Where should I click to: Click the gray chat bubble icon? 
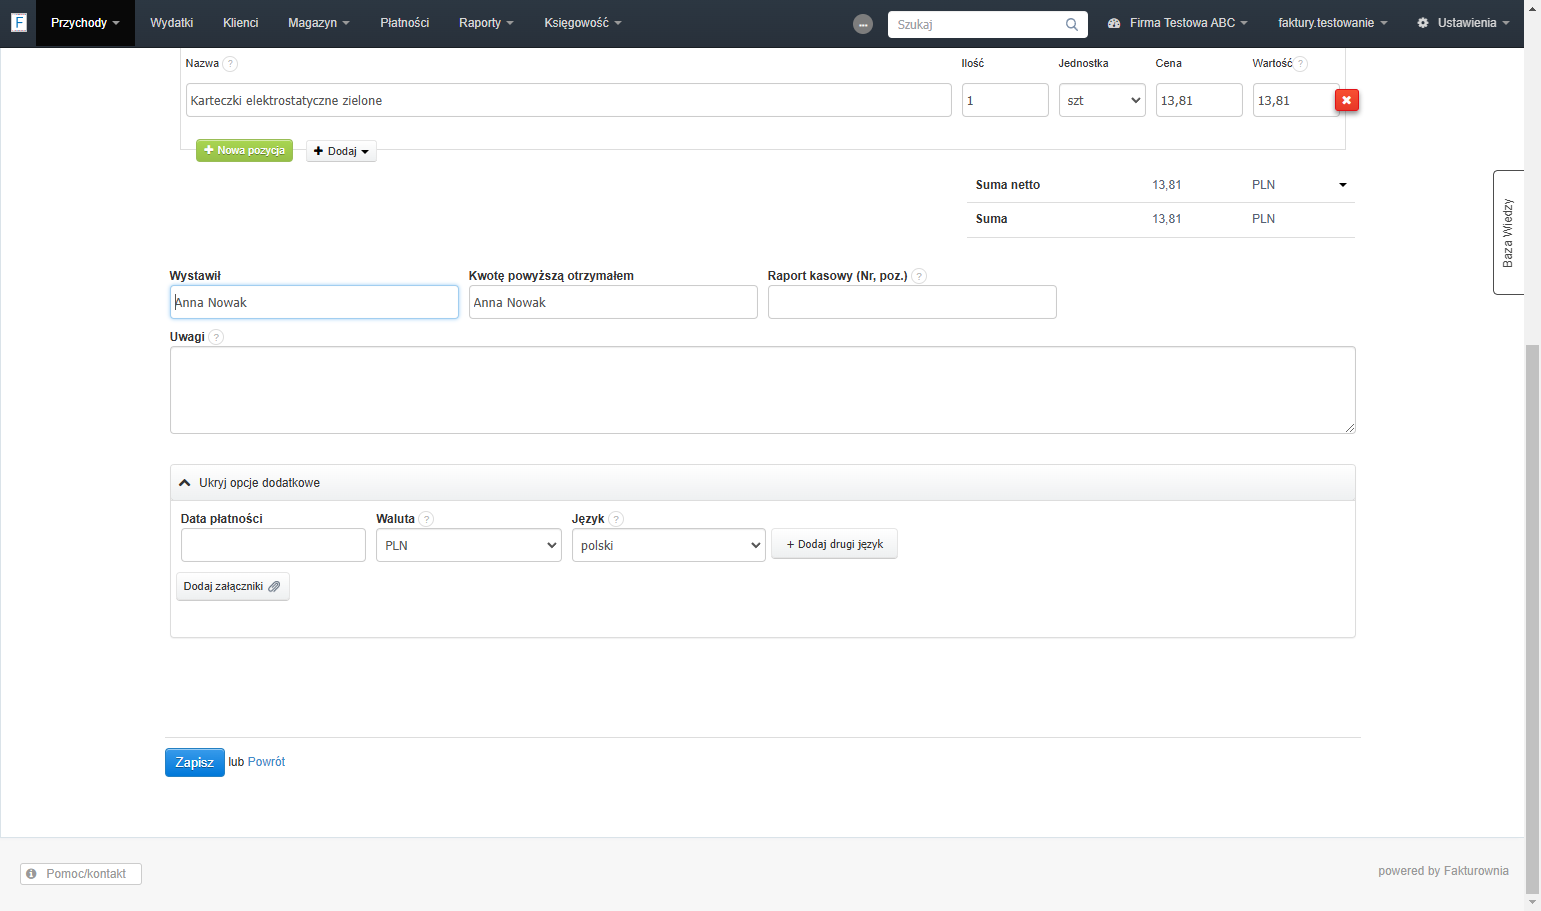[863, 24]
